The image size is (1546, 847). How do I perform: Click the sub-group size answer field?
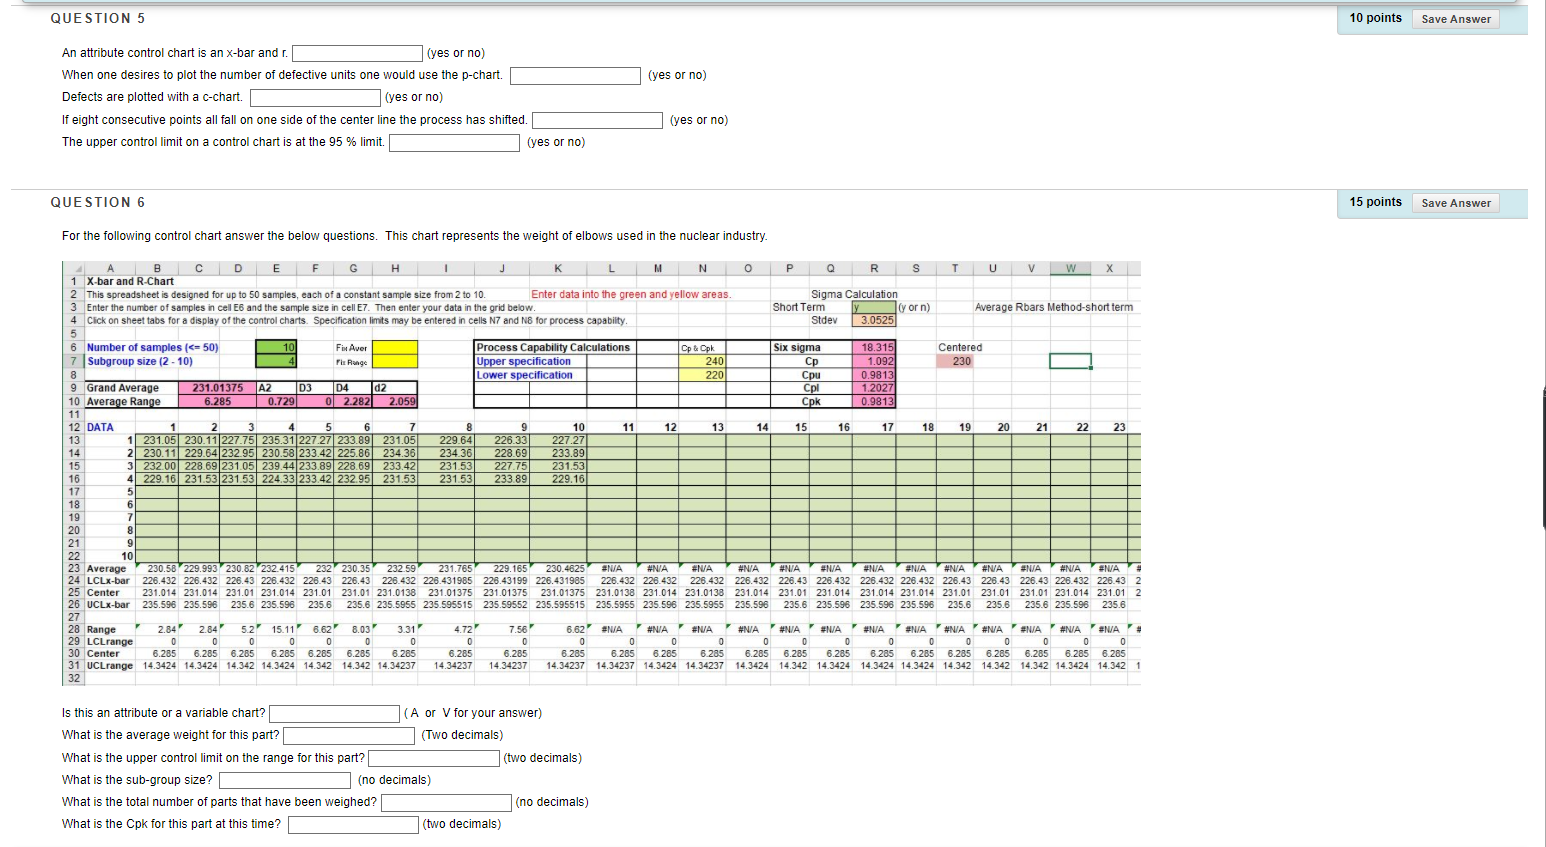[x=284, y=780]
